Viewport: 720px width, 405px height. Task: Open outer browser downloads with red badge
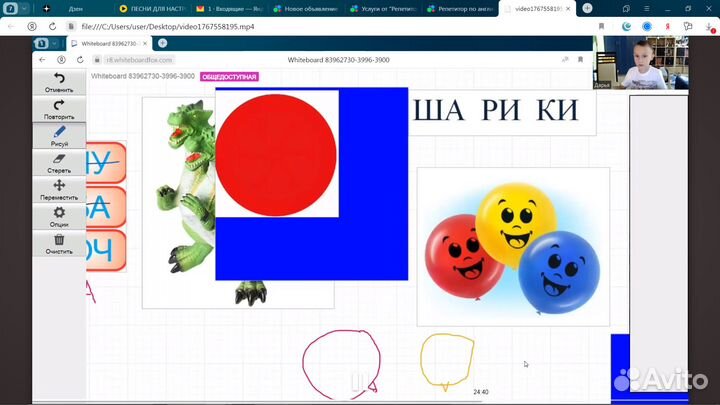(x=710, y=28)
